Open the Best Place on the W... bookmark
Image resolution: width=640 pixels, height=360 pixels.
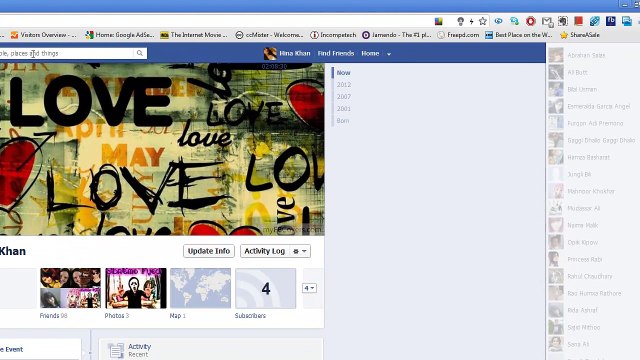(519, 35)
